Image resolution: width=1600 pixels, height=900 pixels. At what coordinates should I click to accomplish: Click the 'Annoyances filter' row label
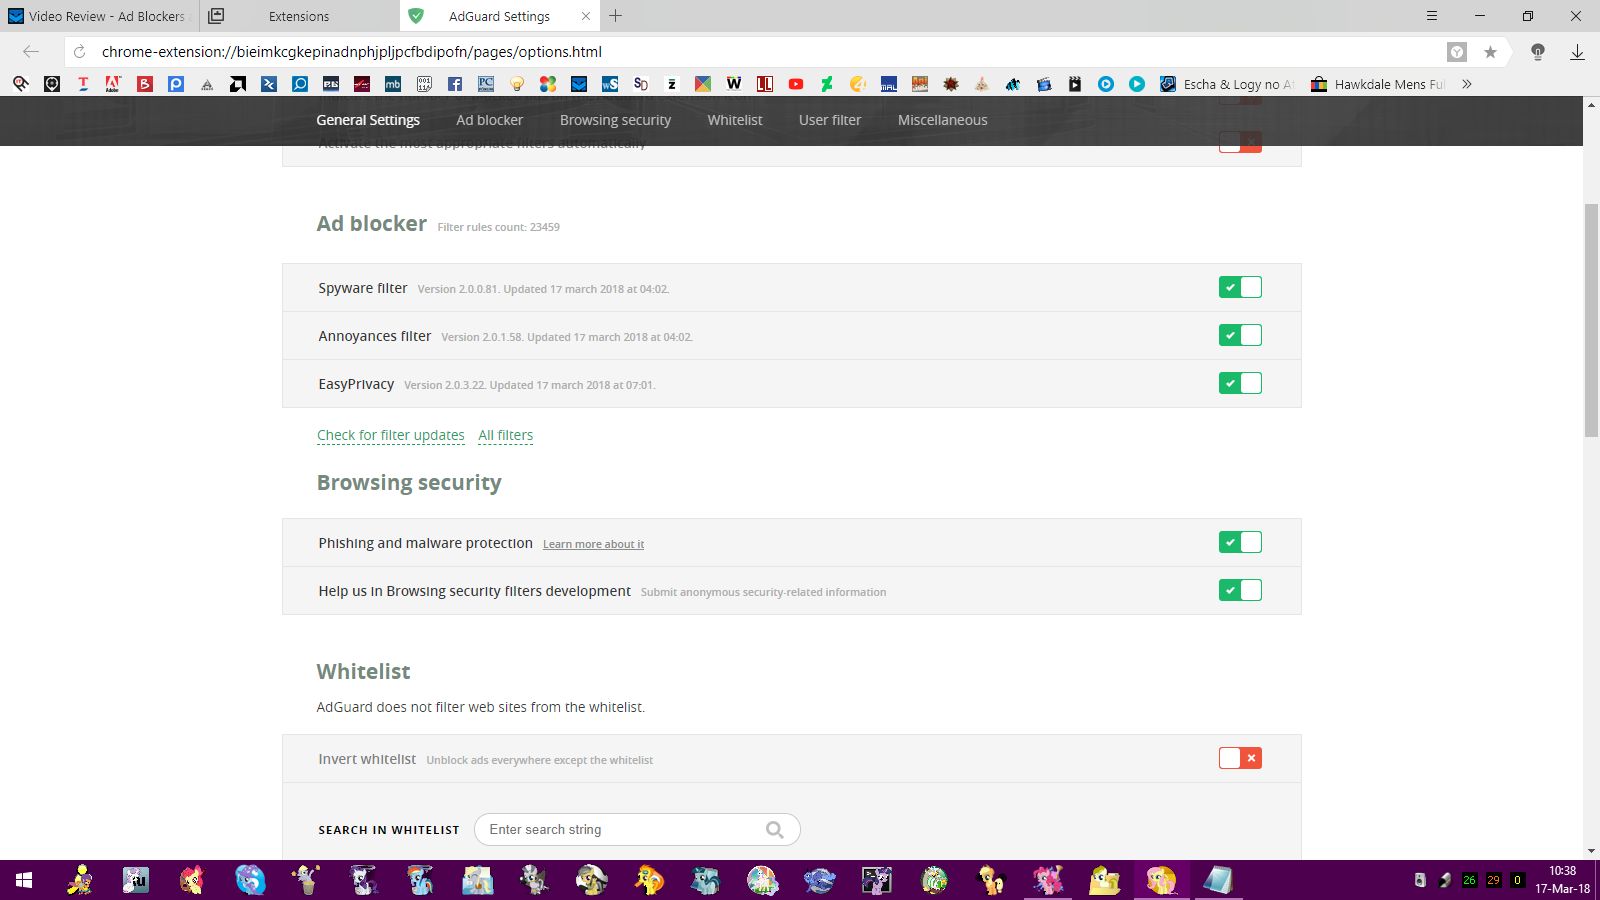click(x=375, y=336)
